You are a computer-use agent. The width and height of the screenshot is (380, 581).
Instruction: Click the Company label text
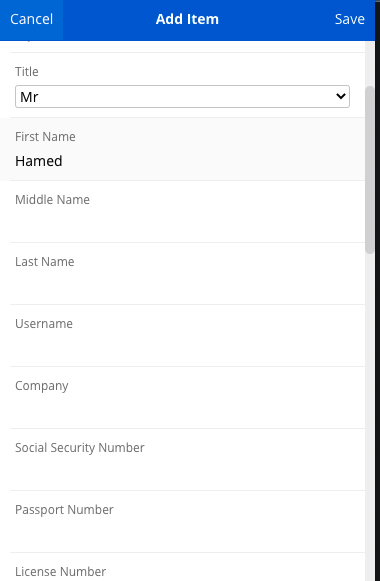click(41, 386)
